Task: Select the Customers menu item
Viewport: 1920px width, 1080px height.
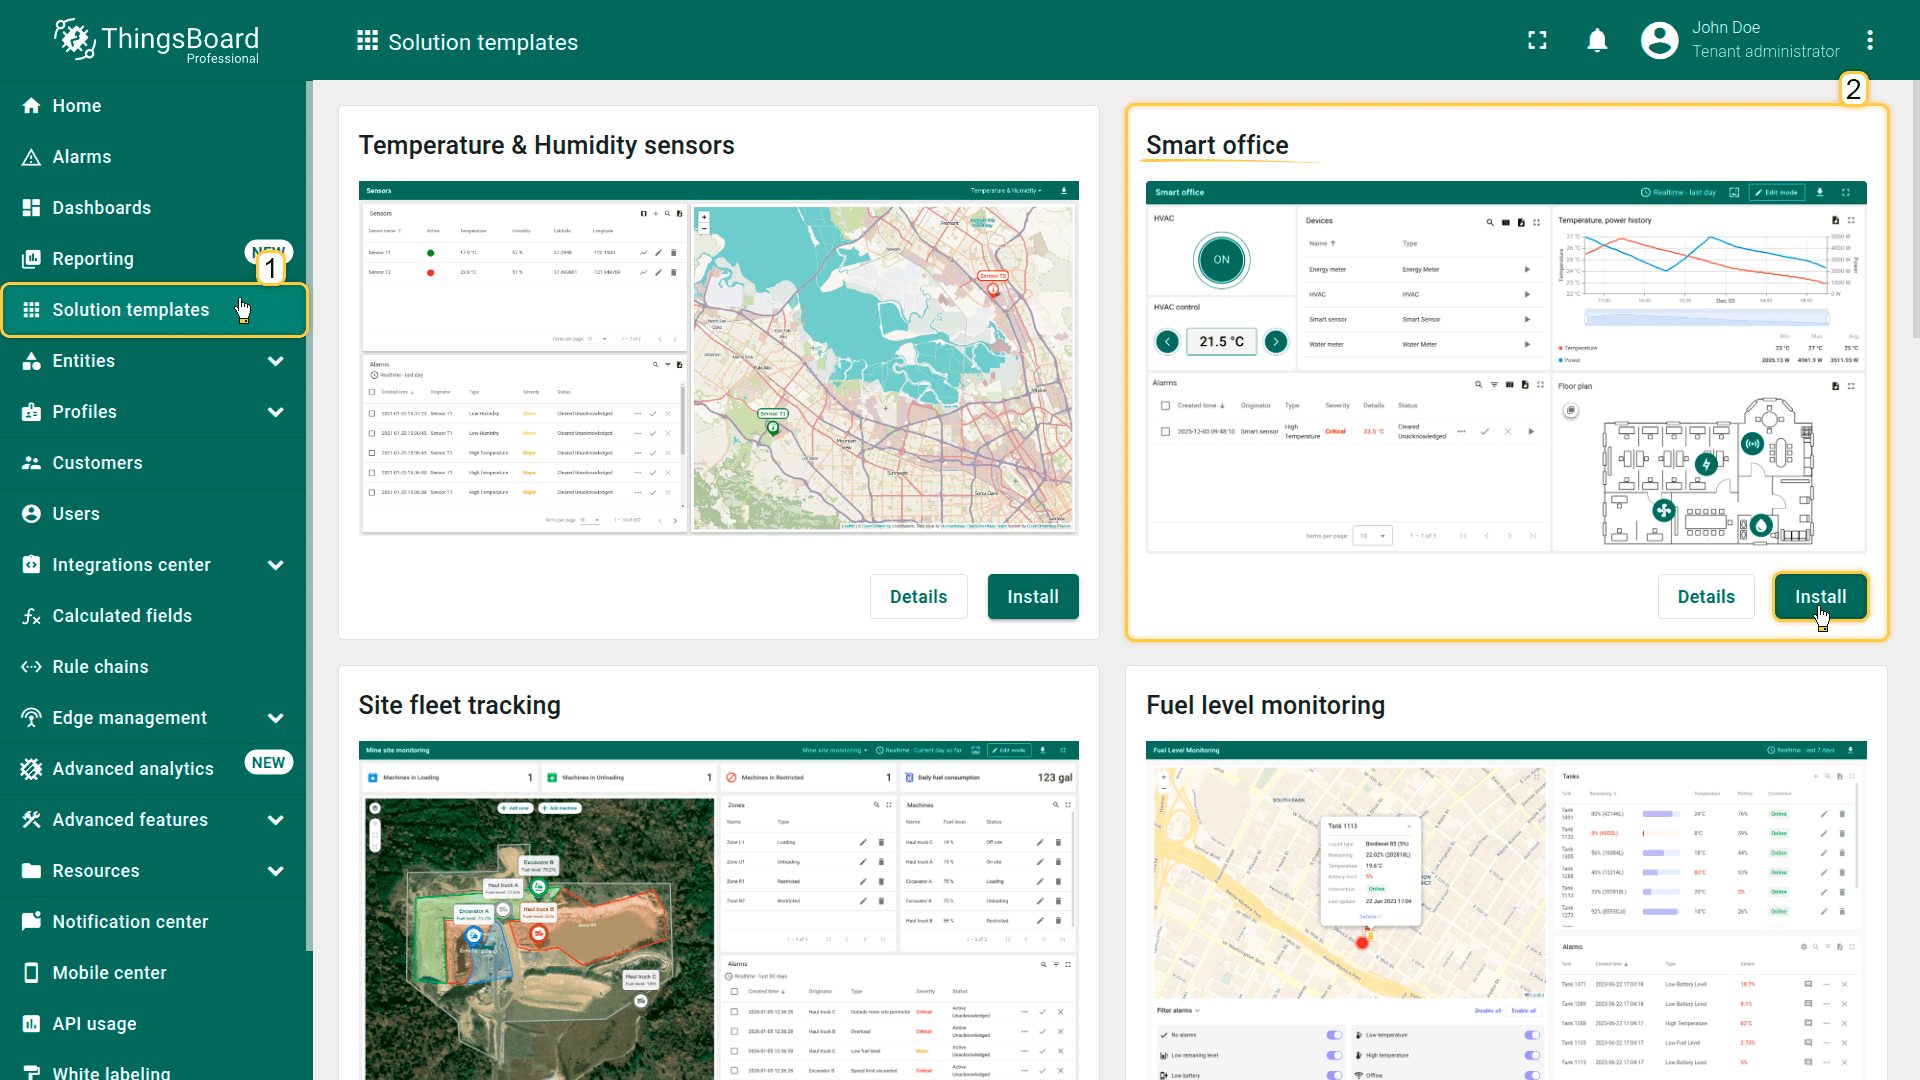Action: [97, 463]
